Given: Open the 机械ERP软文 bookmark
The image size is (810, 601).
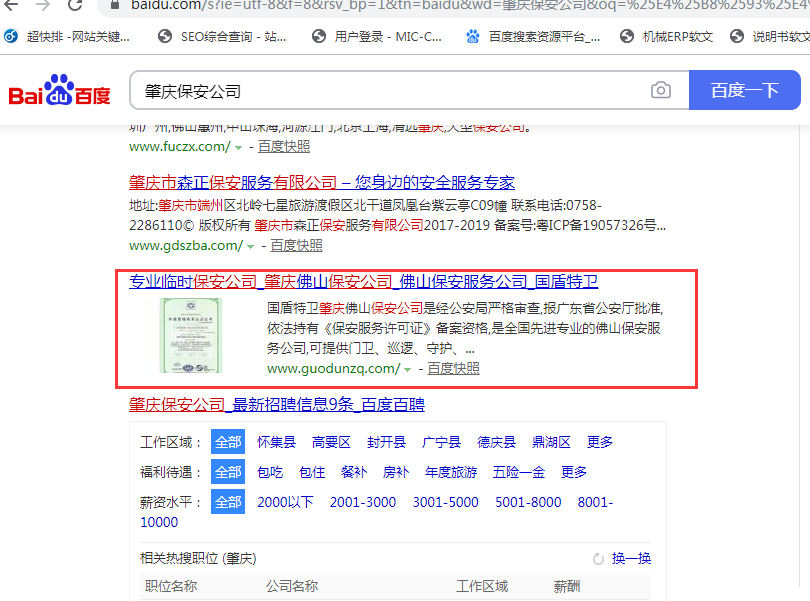Looking at the screenshot, I should tap(667, 37).
